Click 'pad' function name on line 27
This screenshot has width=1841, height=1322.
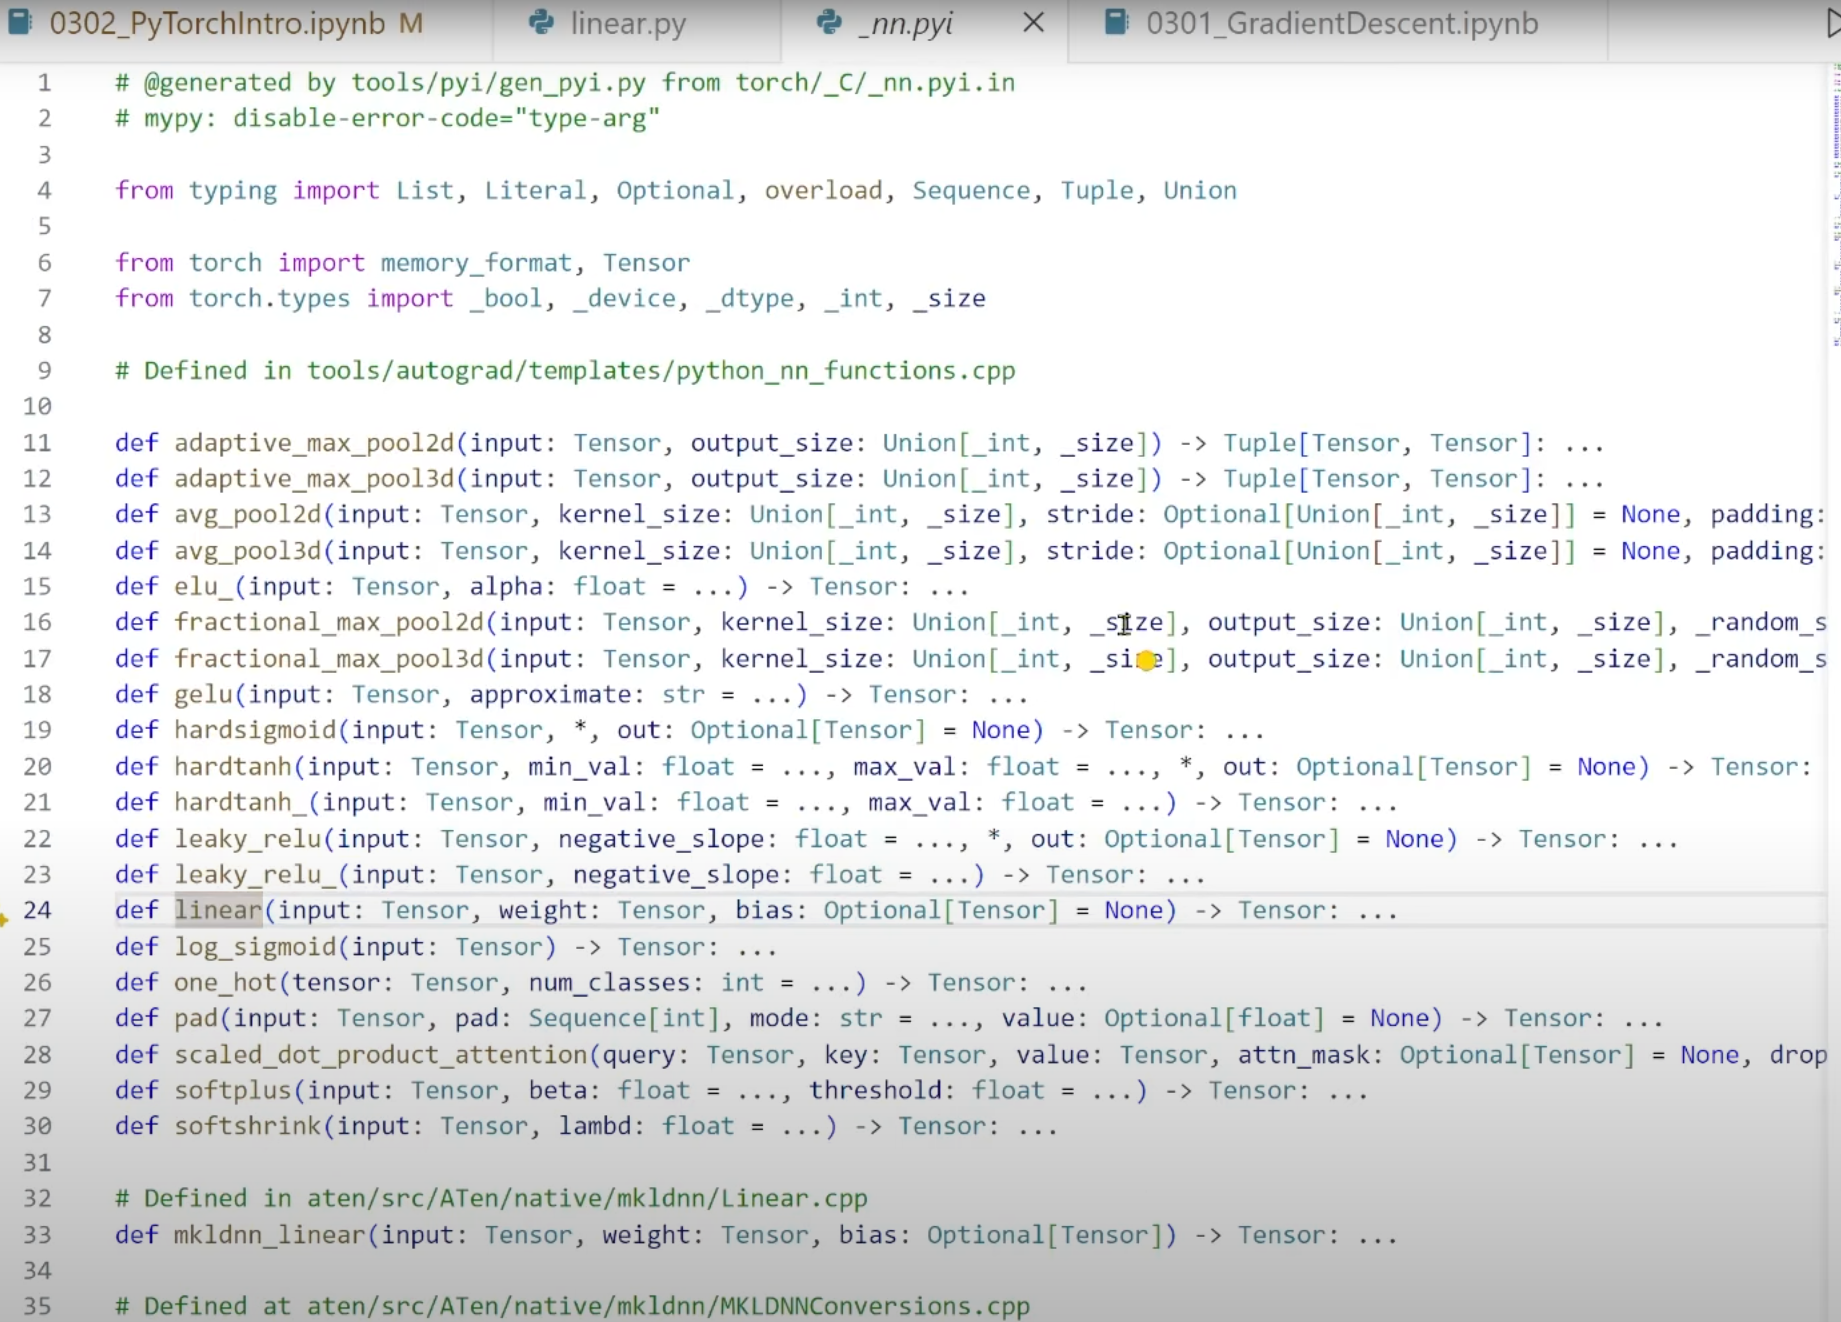[196, 1019]
